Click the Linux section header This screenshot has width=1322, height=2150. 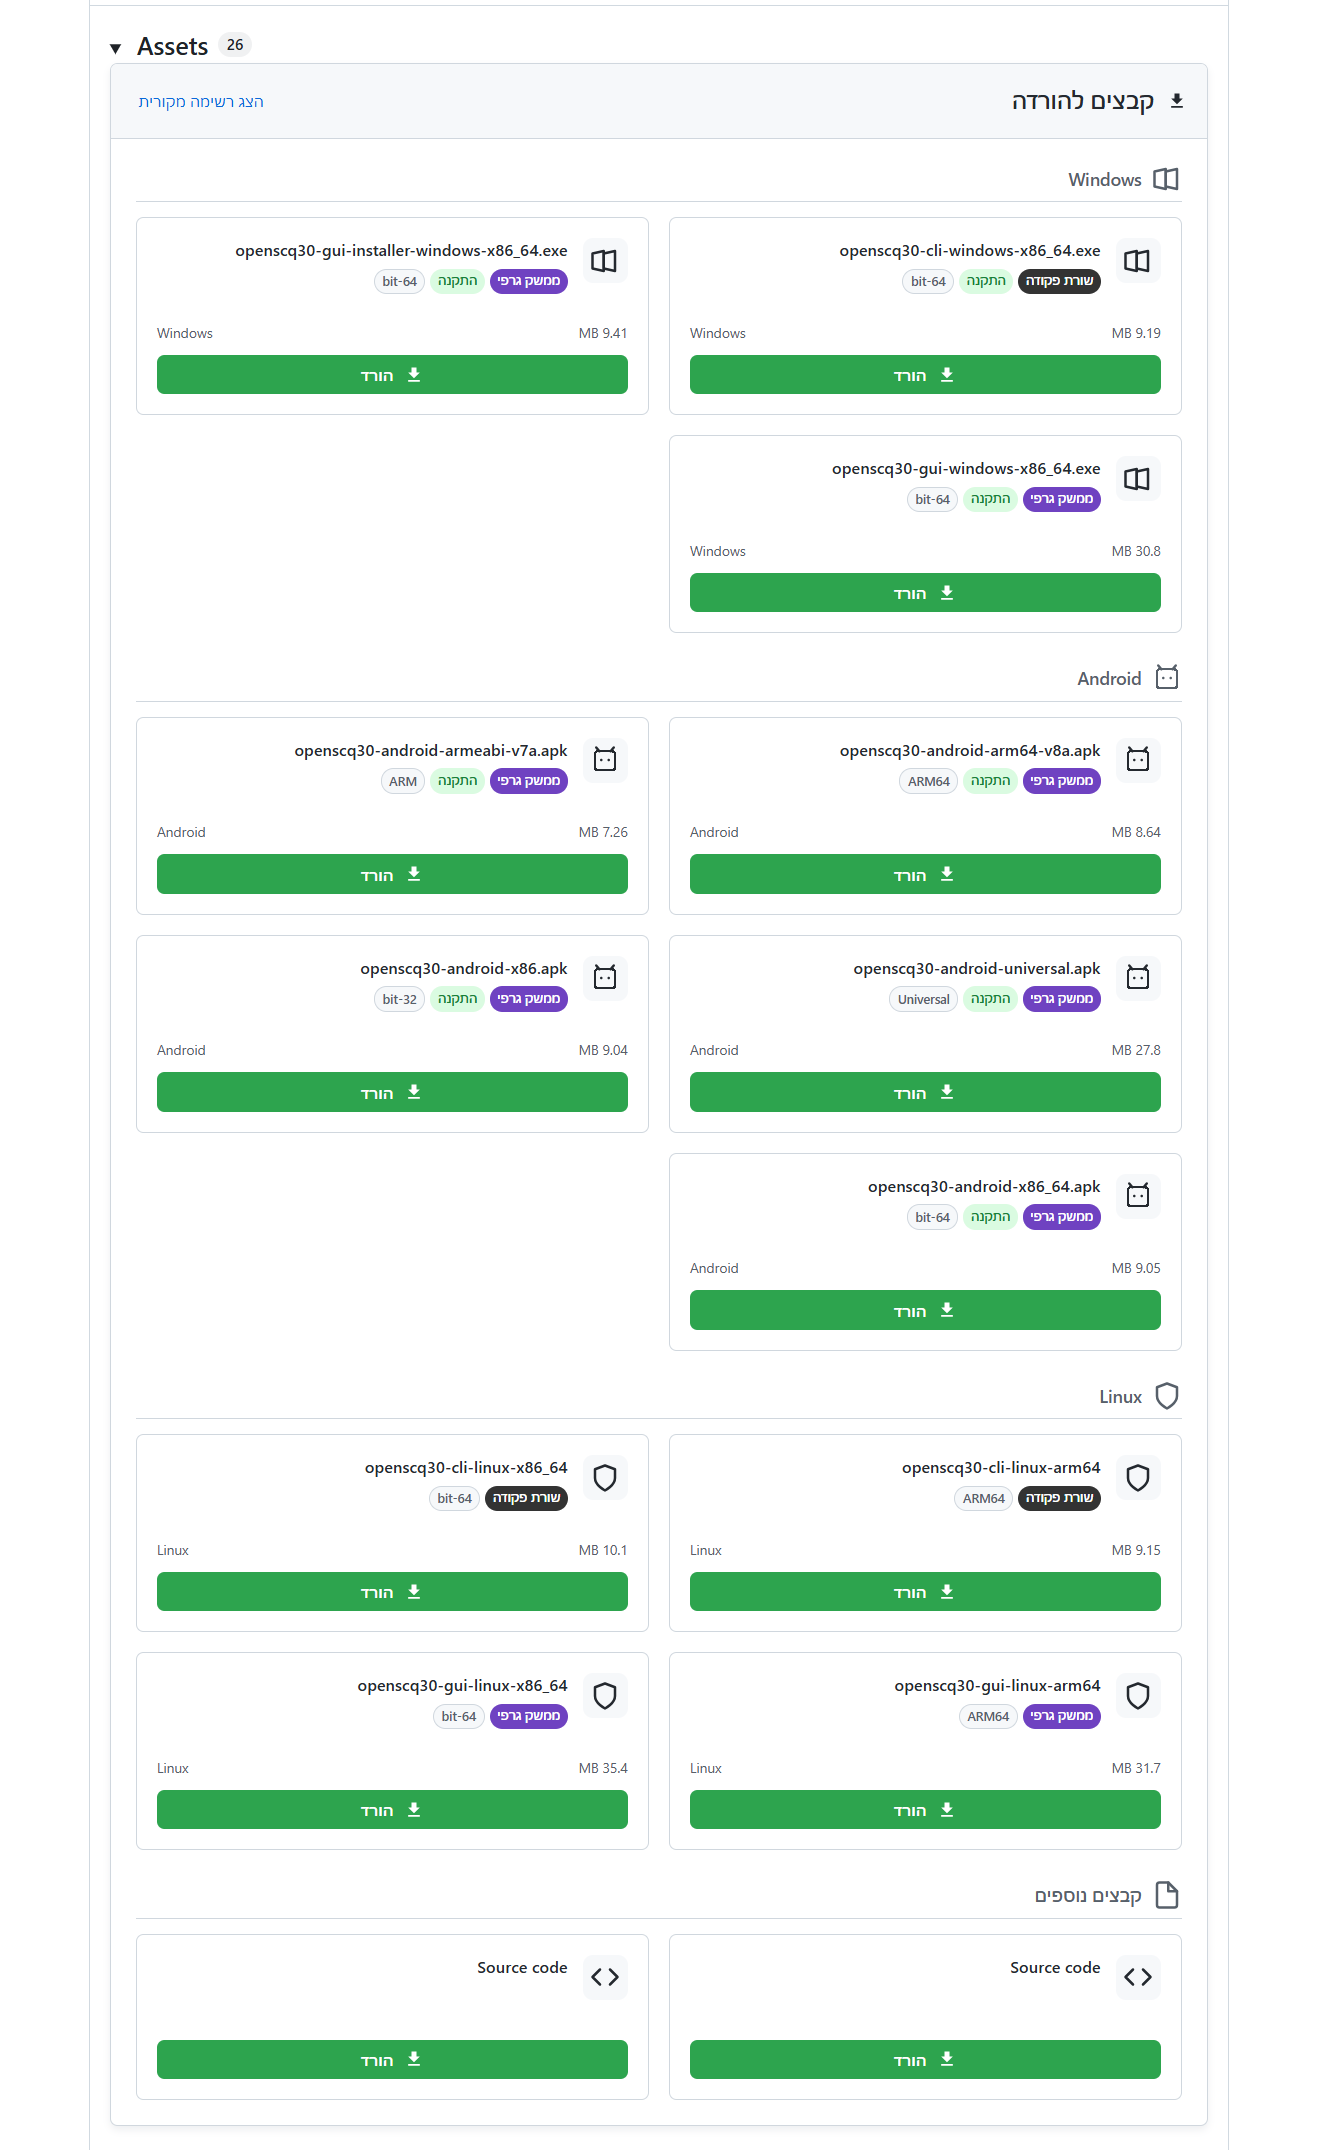(x=1120, y=1397)
